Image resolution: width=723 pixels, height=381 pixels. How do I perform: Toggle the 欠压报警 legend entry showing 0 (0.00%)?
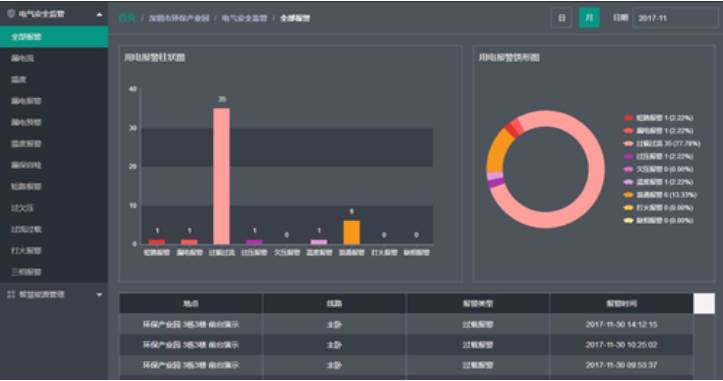click(658, 169)
